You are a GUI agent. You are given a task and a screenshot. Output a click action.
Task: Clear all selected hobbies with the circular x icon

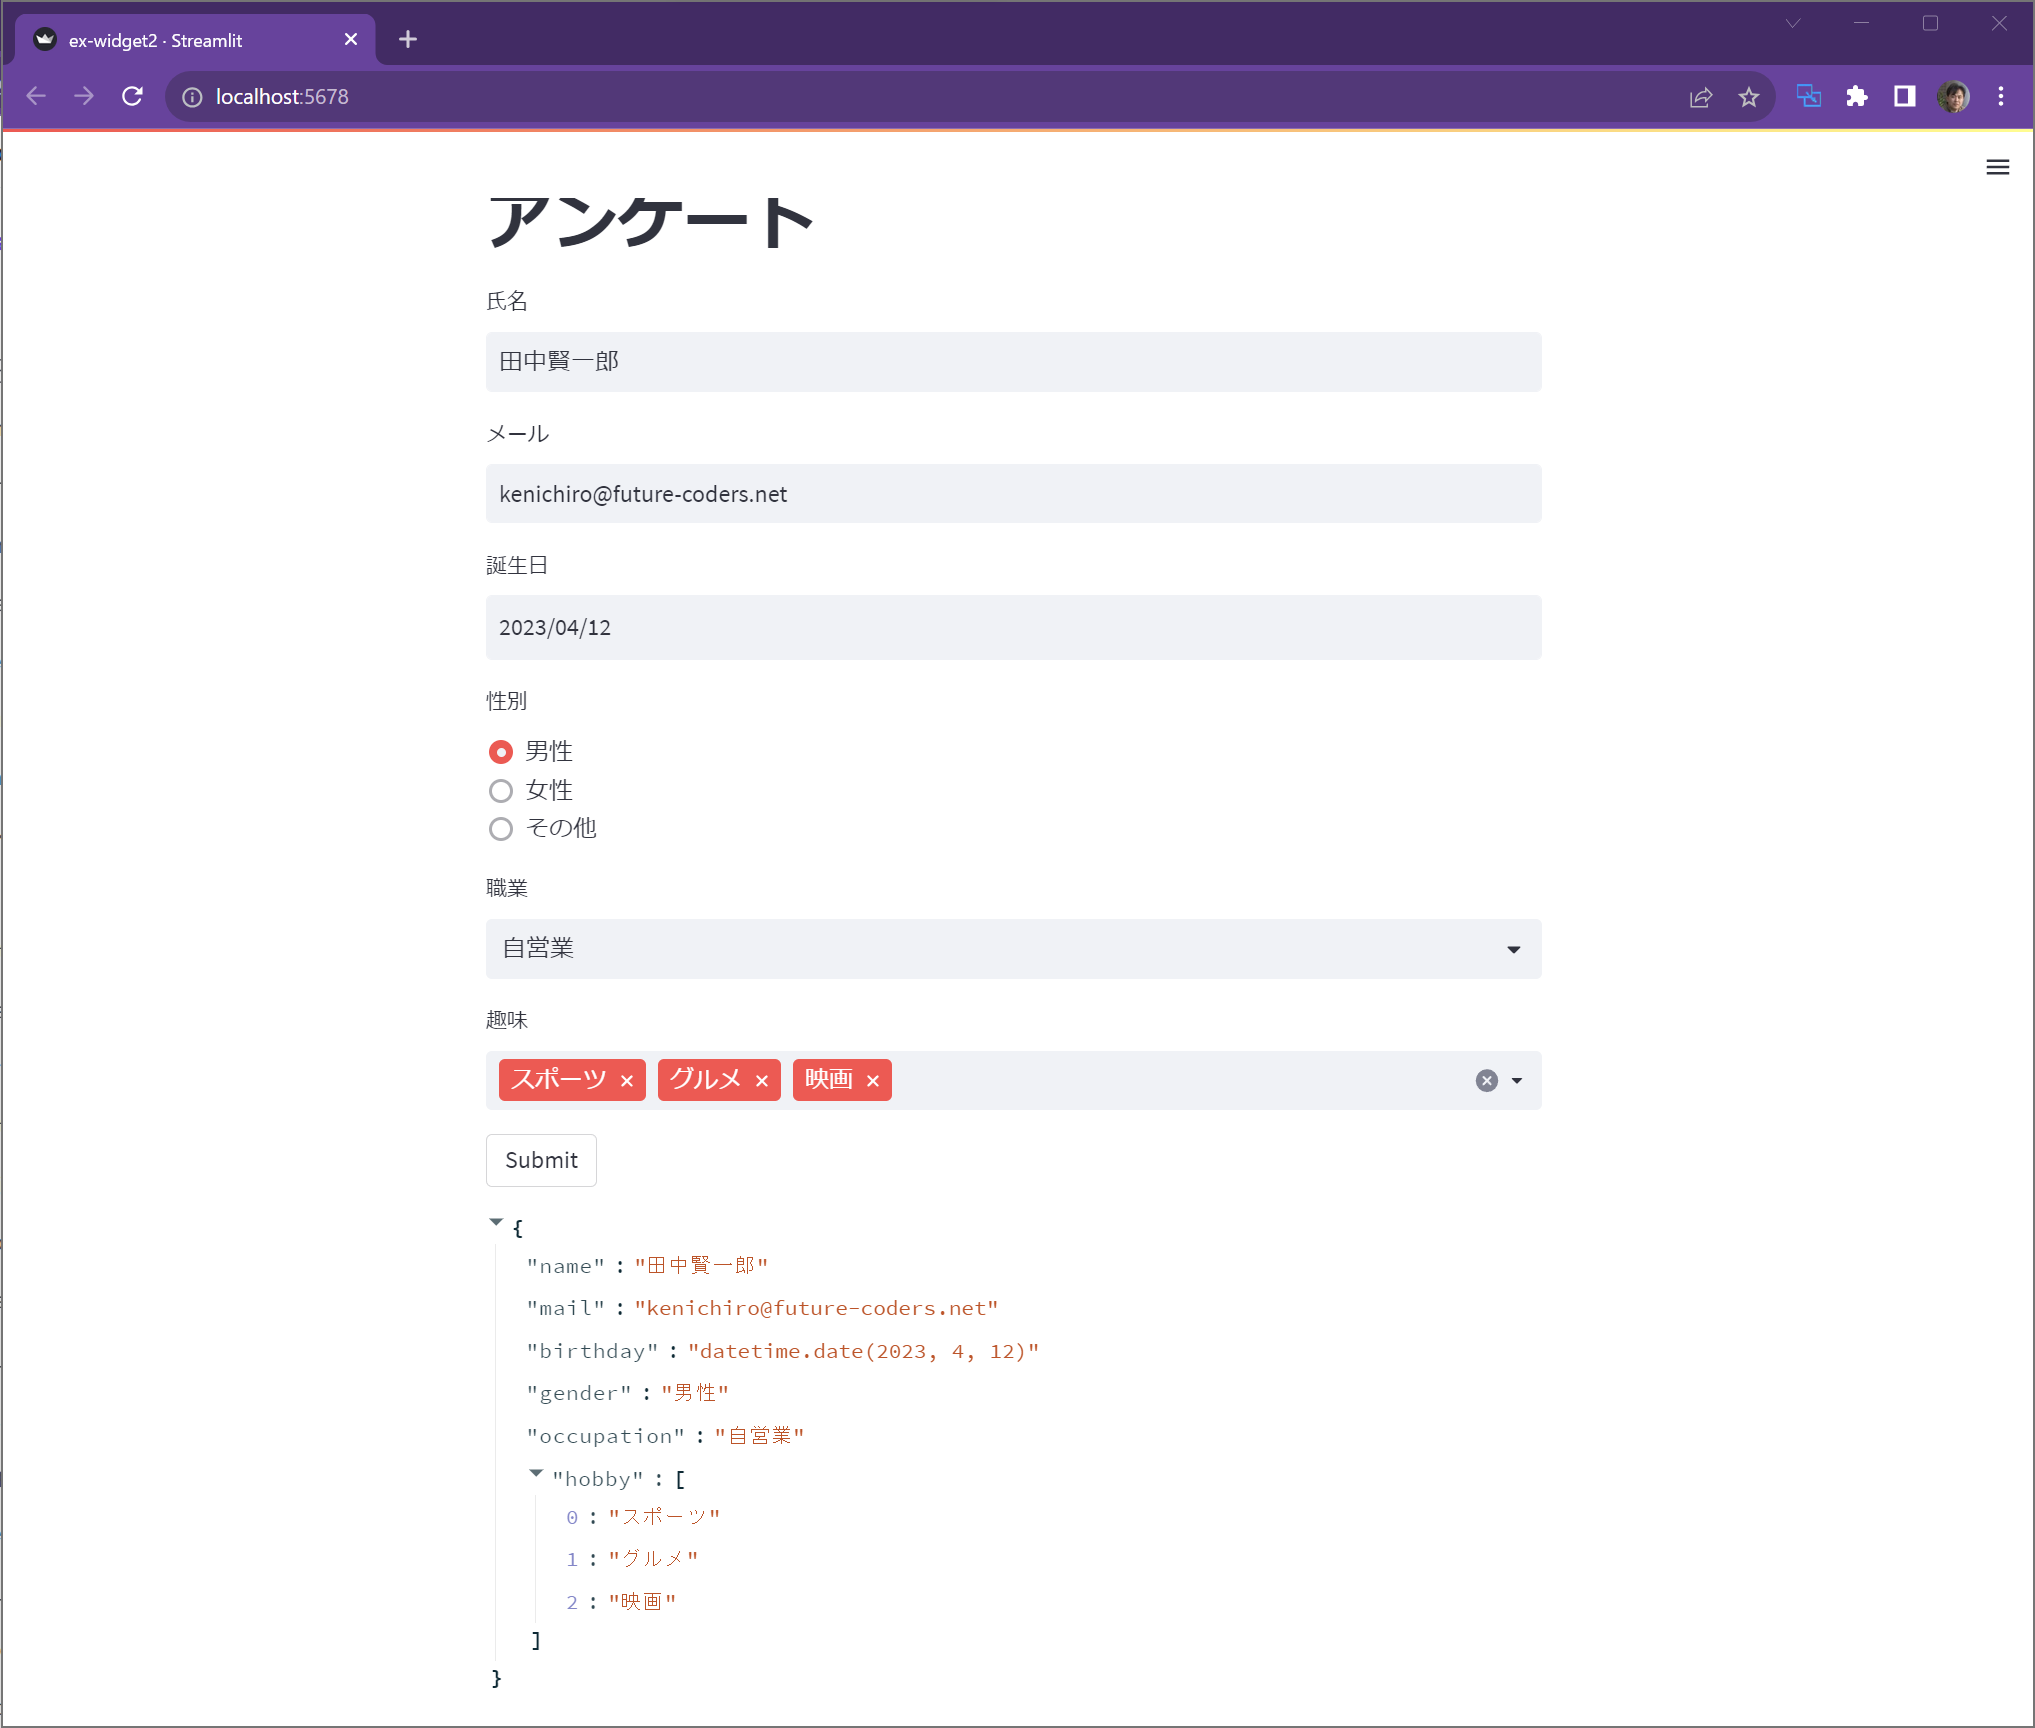1486,1080
